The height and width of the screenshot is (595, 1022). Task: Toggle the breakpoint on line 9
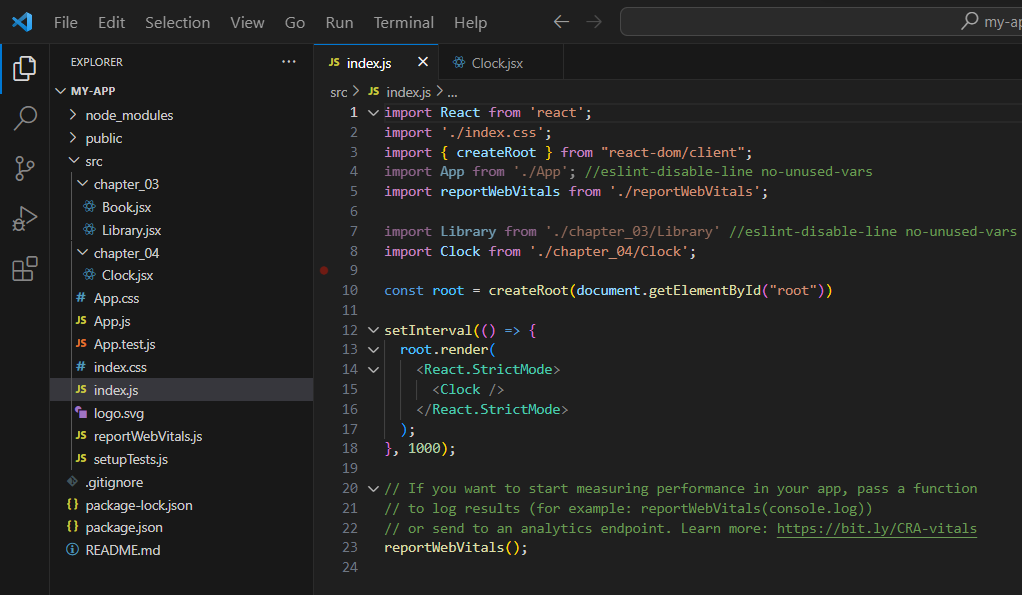(x=324, y=270)
